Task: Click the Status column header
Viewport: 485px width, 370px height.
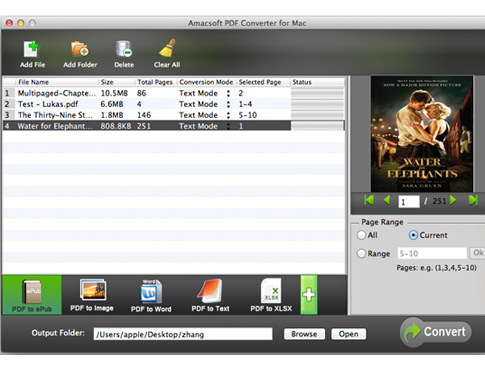Action: point(317,82)
